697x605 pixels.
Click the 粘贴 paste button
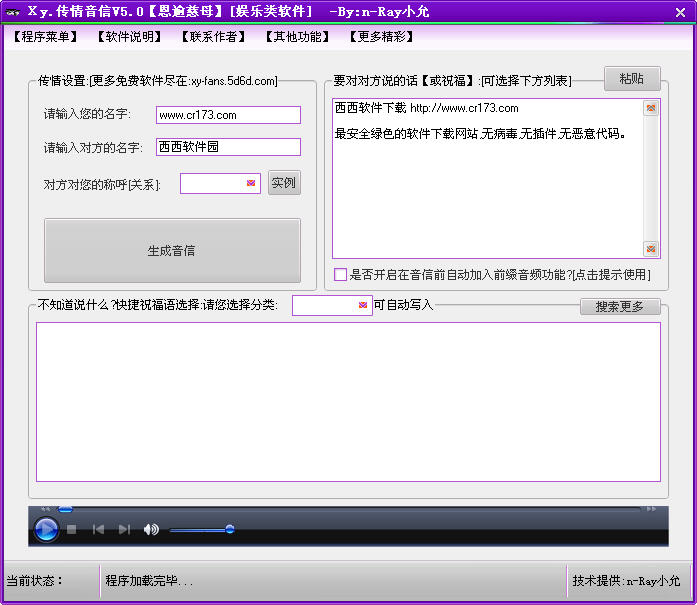(x=632, y=79)
